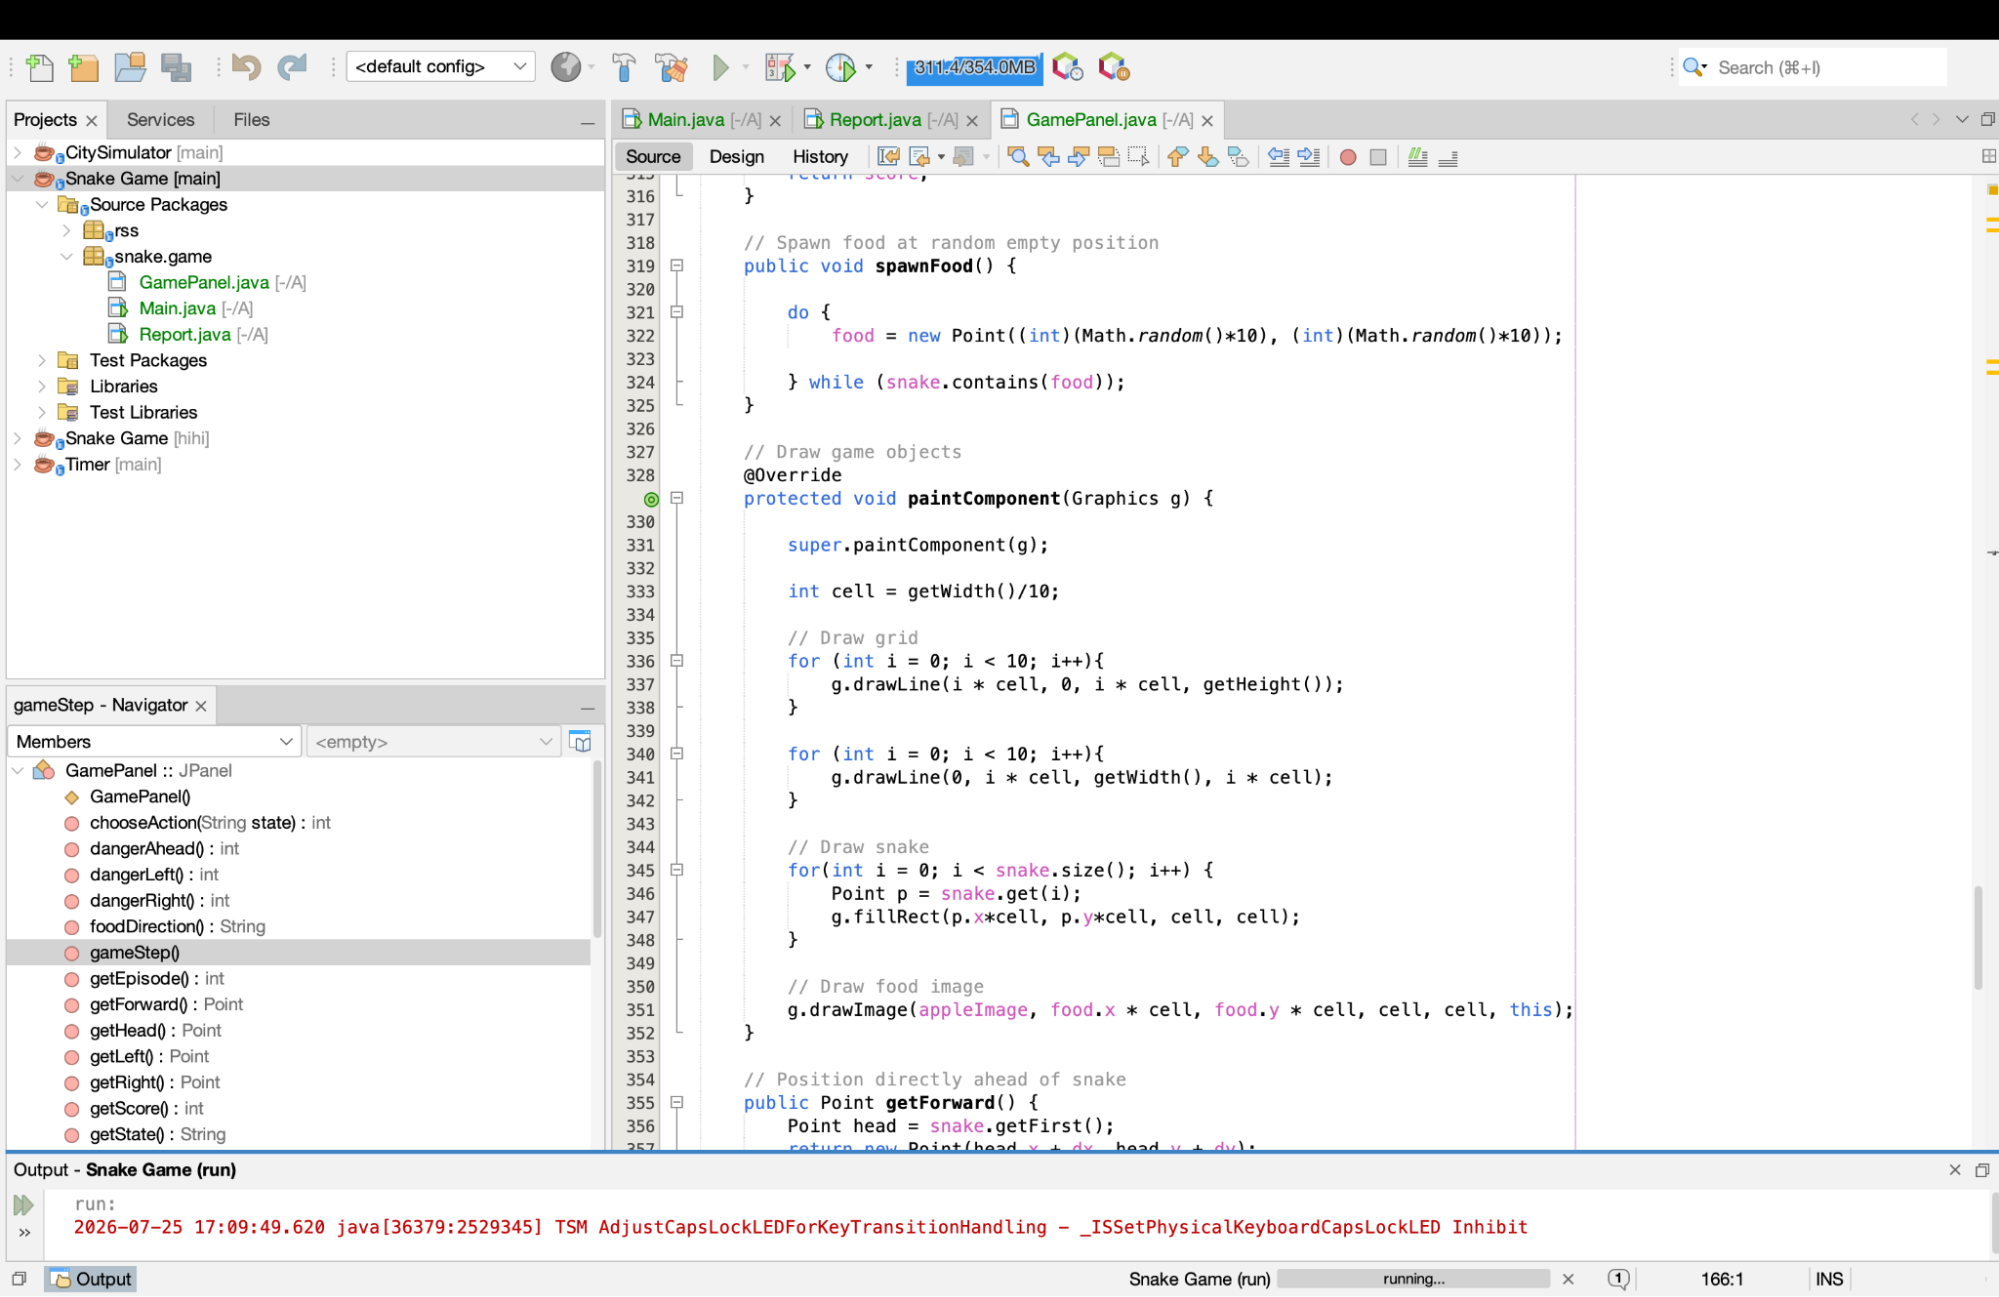Run the project with the green play icon
This screenshot has width=1999, height=1297.
720,67
